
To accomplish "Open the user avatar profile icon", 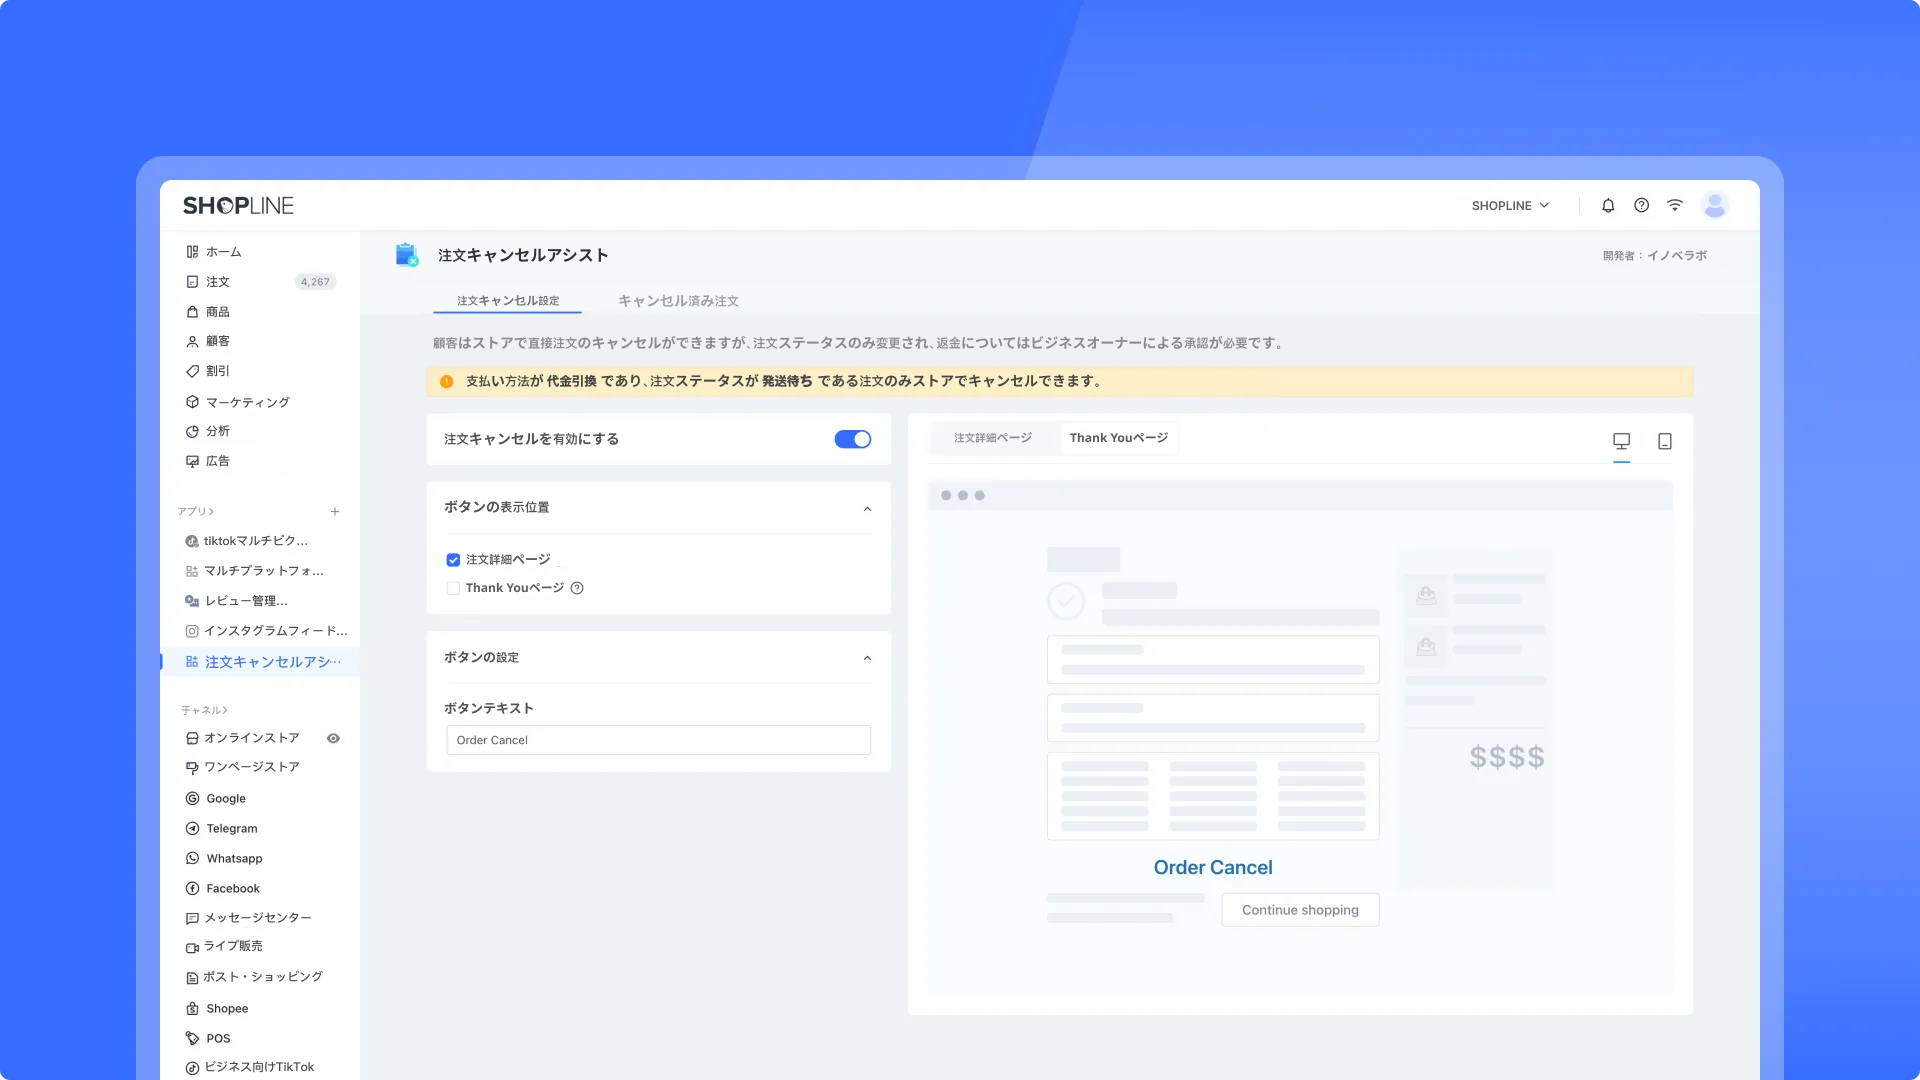I will (x=1715, y=206).
